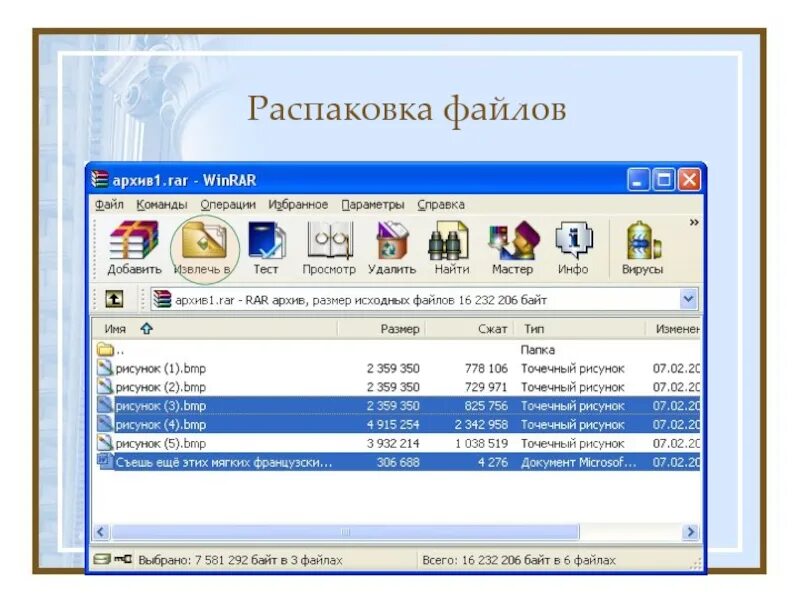This screenshot has height=600, width=800.
Task: Click the WinRAR books icon in title bar
Action: pos(100,180)
